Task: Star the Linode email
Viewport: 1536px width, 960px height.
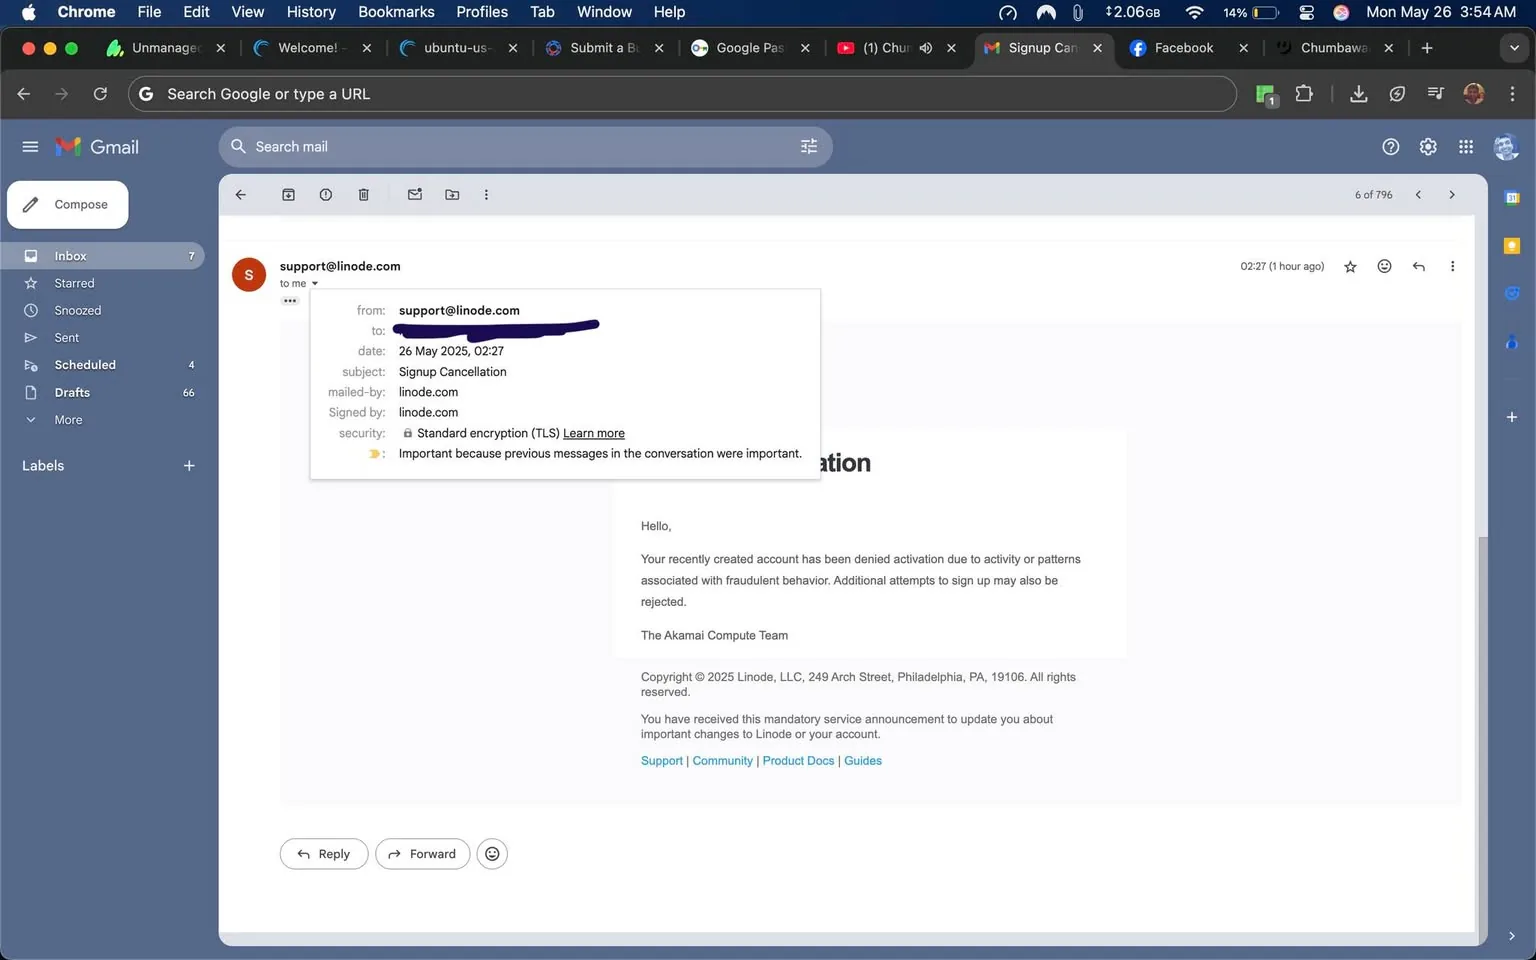Action: pyautogui.click(x=1350, y=266)
